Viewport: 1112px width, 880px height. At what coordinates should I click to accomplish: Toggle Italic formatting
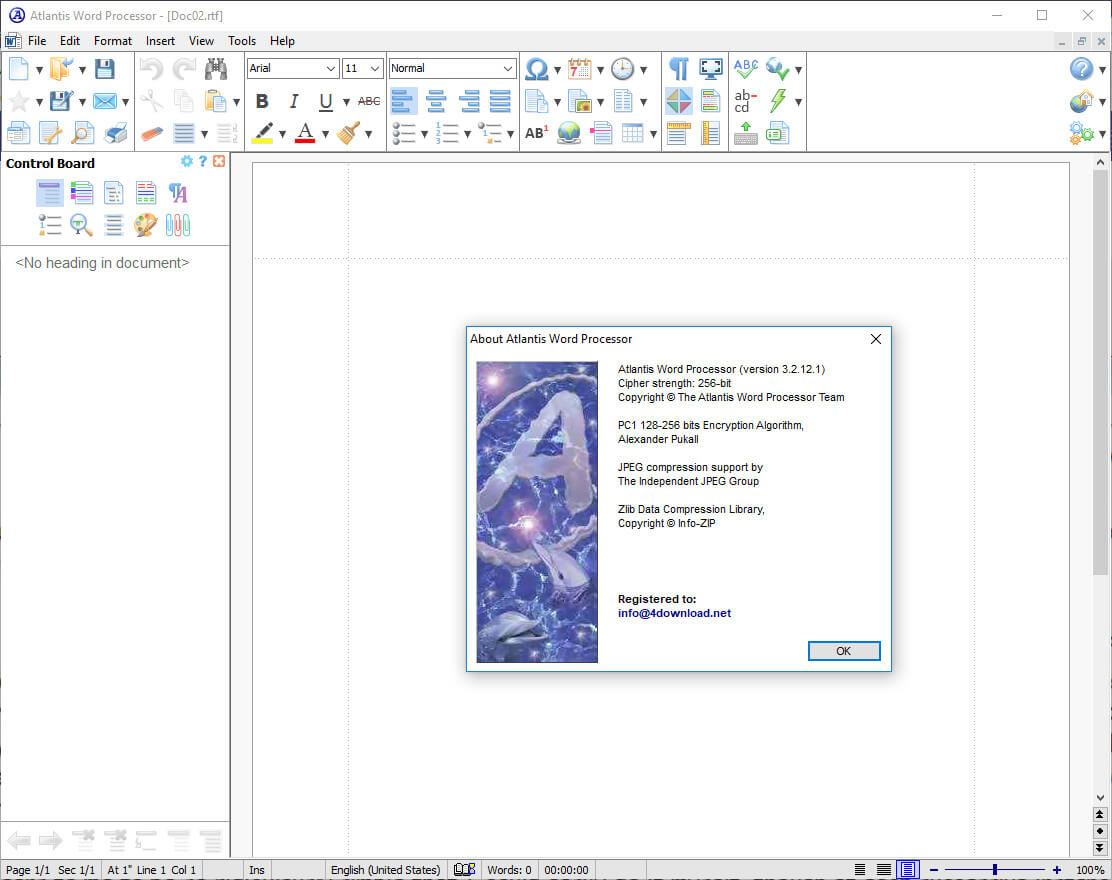294,101
